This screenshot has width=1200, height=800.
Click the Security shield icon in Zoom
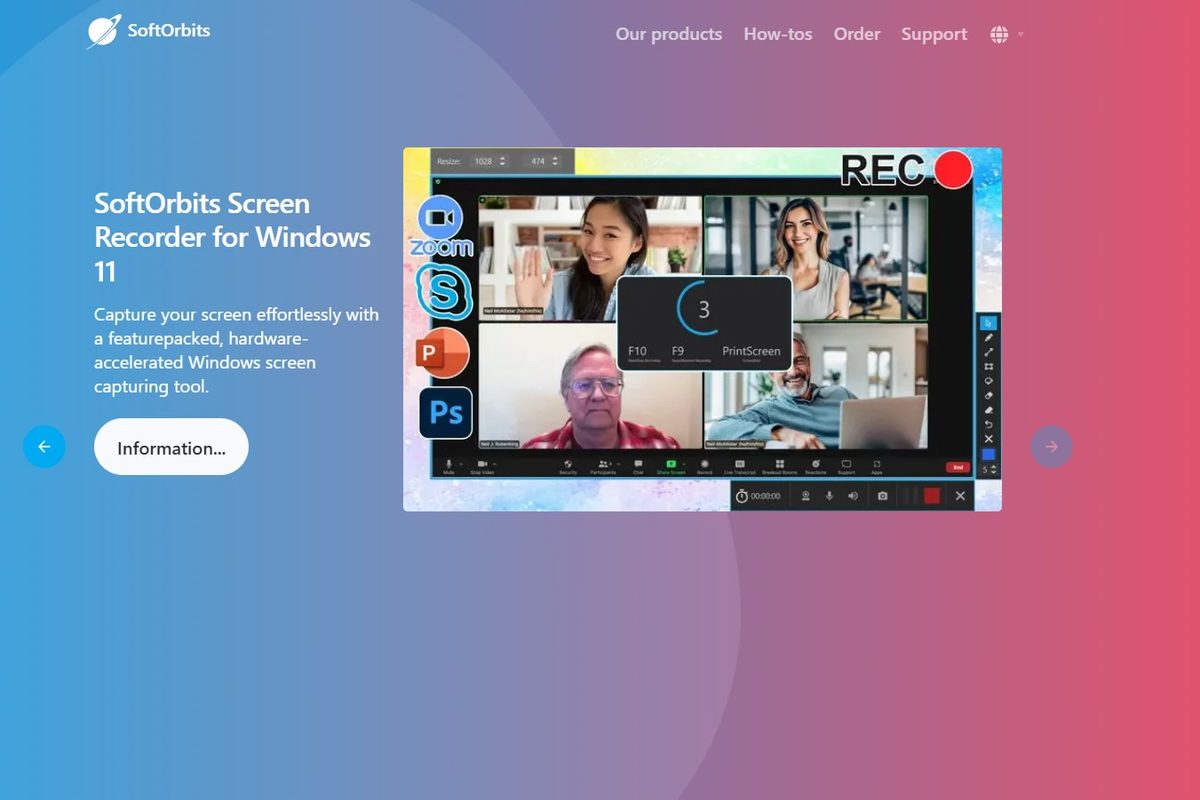pyautogui.click(x=568, y=466)
